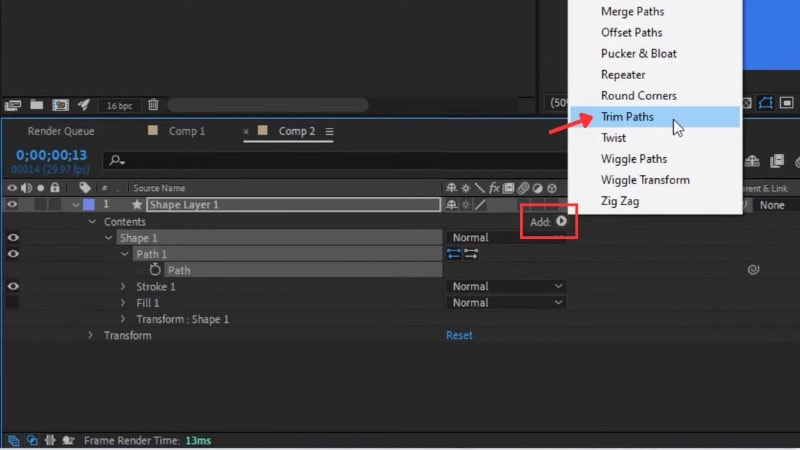
Task: Choose Trim Paths from the Add menu
Action: coord(655,117)
